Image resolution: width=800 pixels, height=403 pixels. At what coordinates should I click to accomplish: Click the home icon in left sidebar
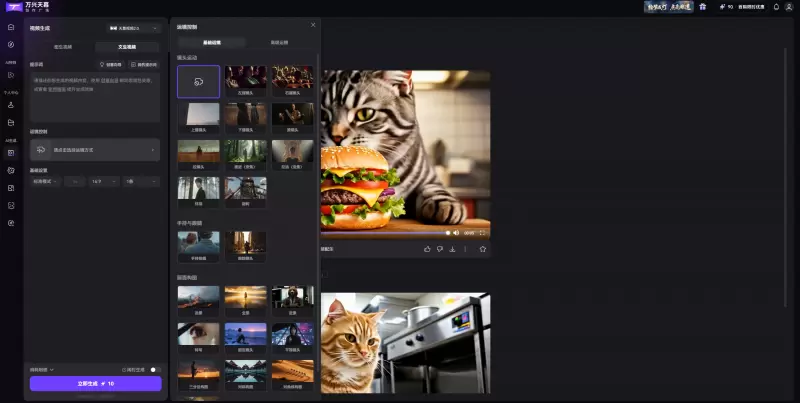10,27
